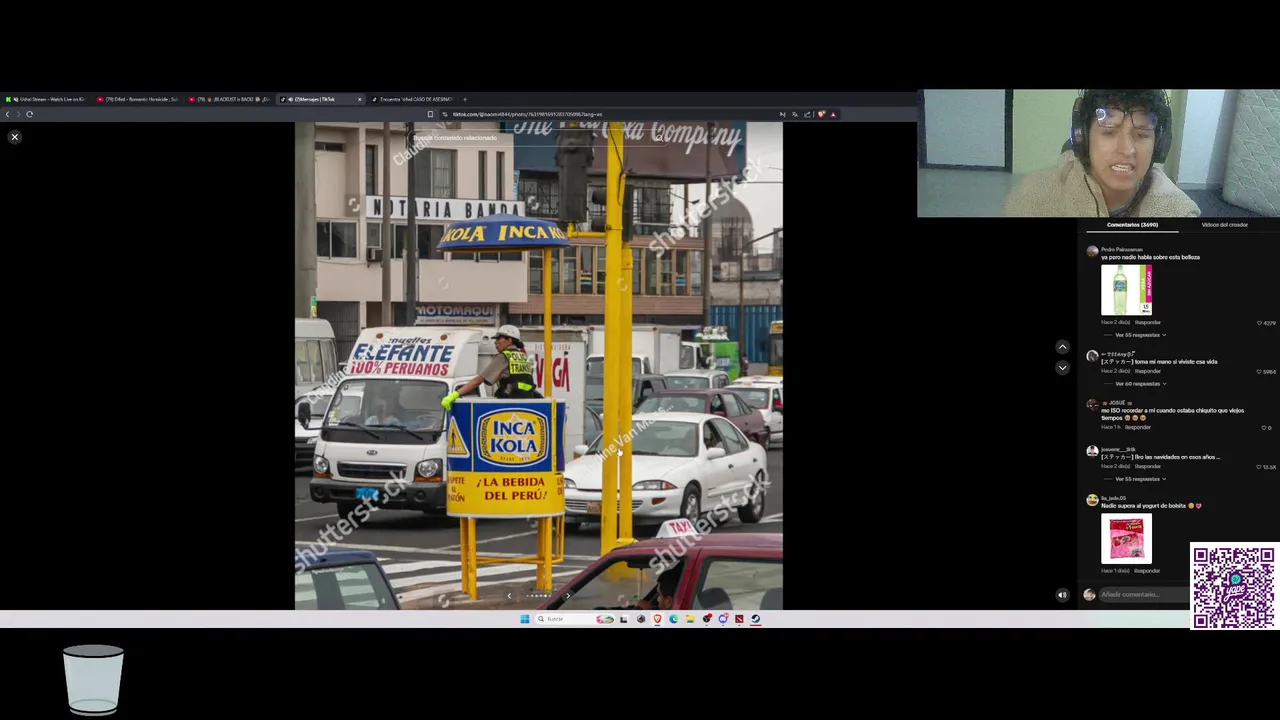Viewport: 1280px width, 720px height.
Task: Reload the TikTok page
Action: click(29, 114)
